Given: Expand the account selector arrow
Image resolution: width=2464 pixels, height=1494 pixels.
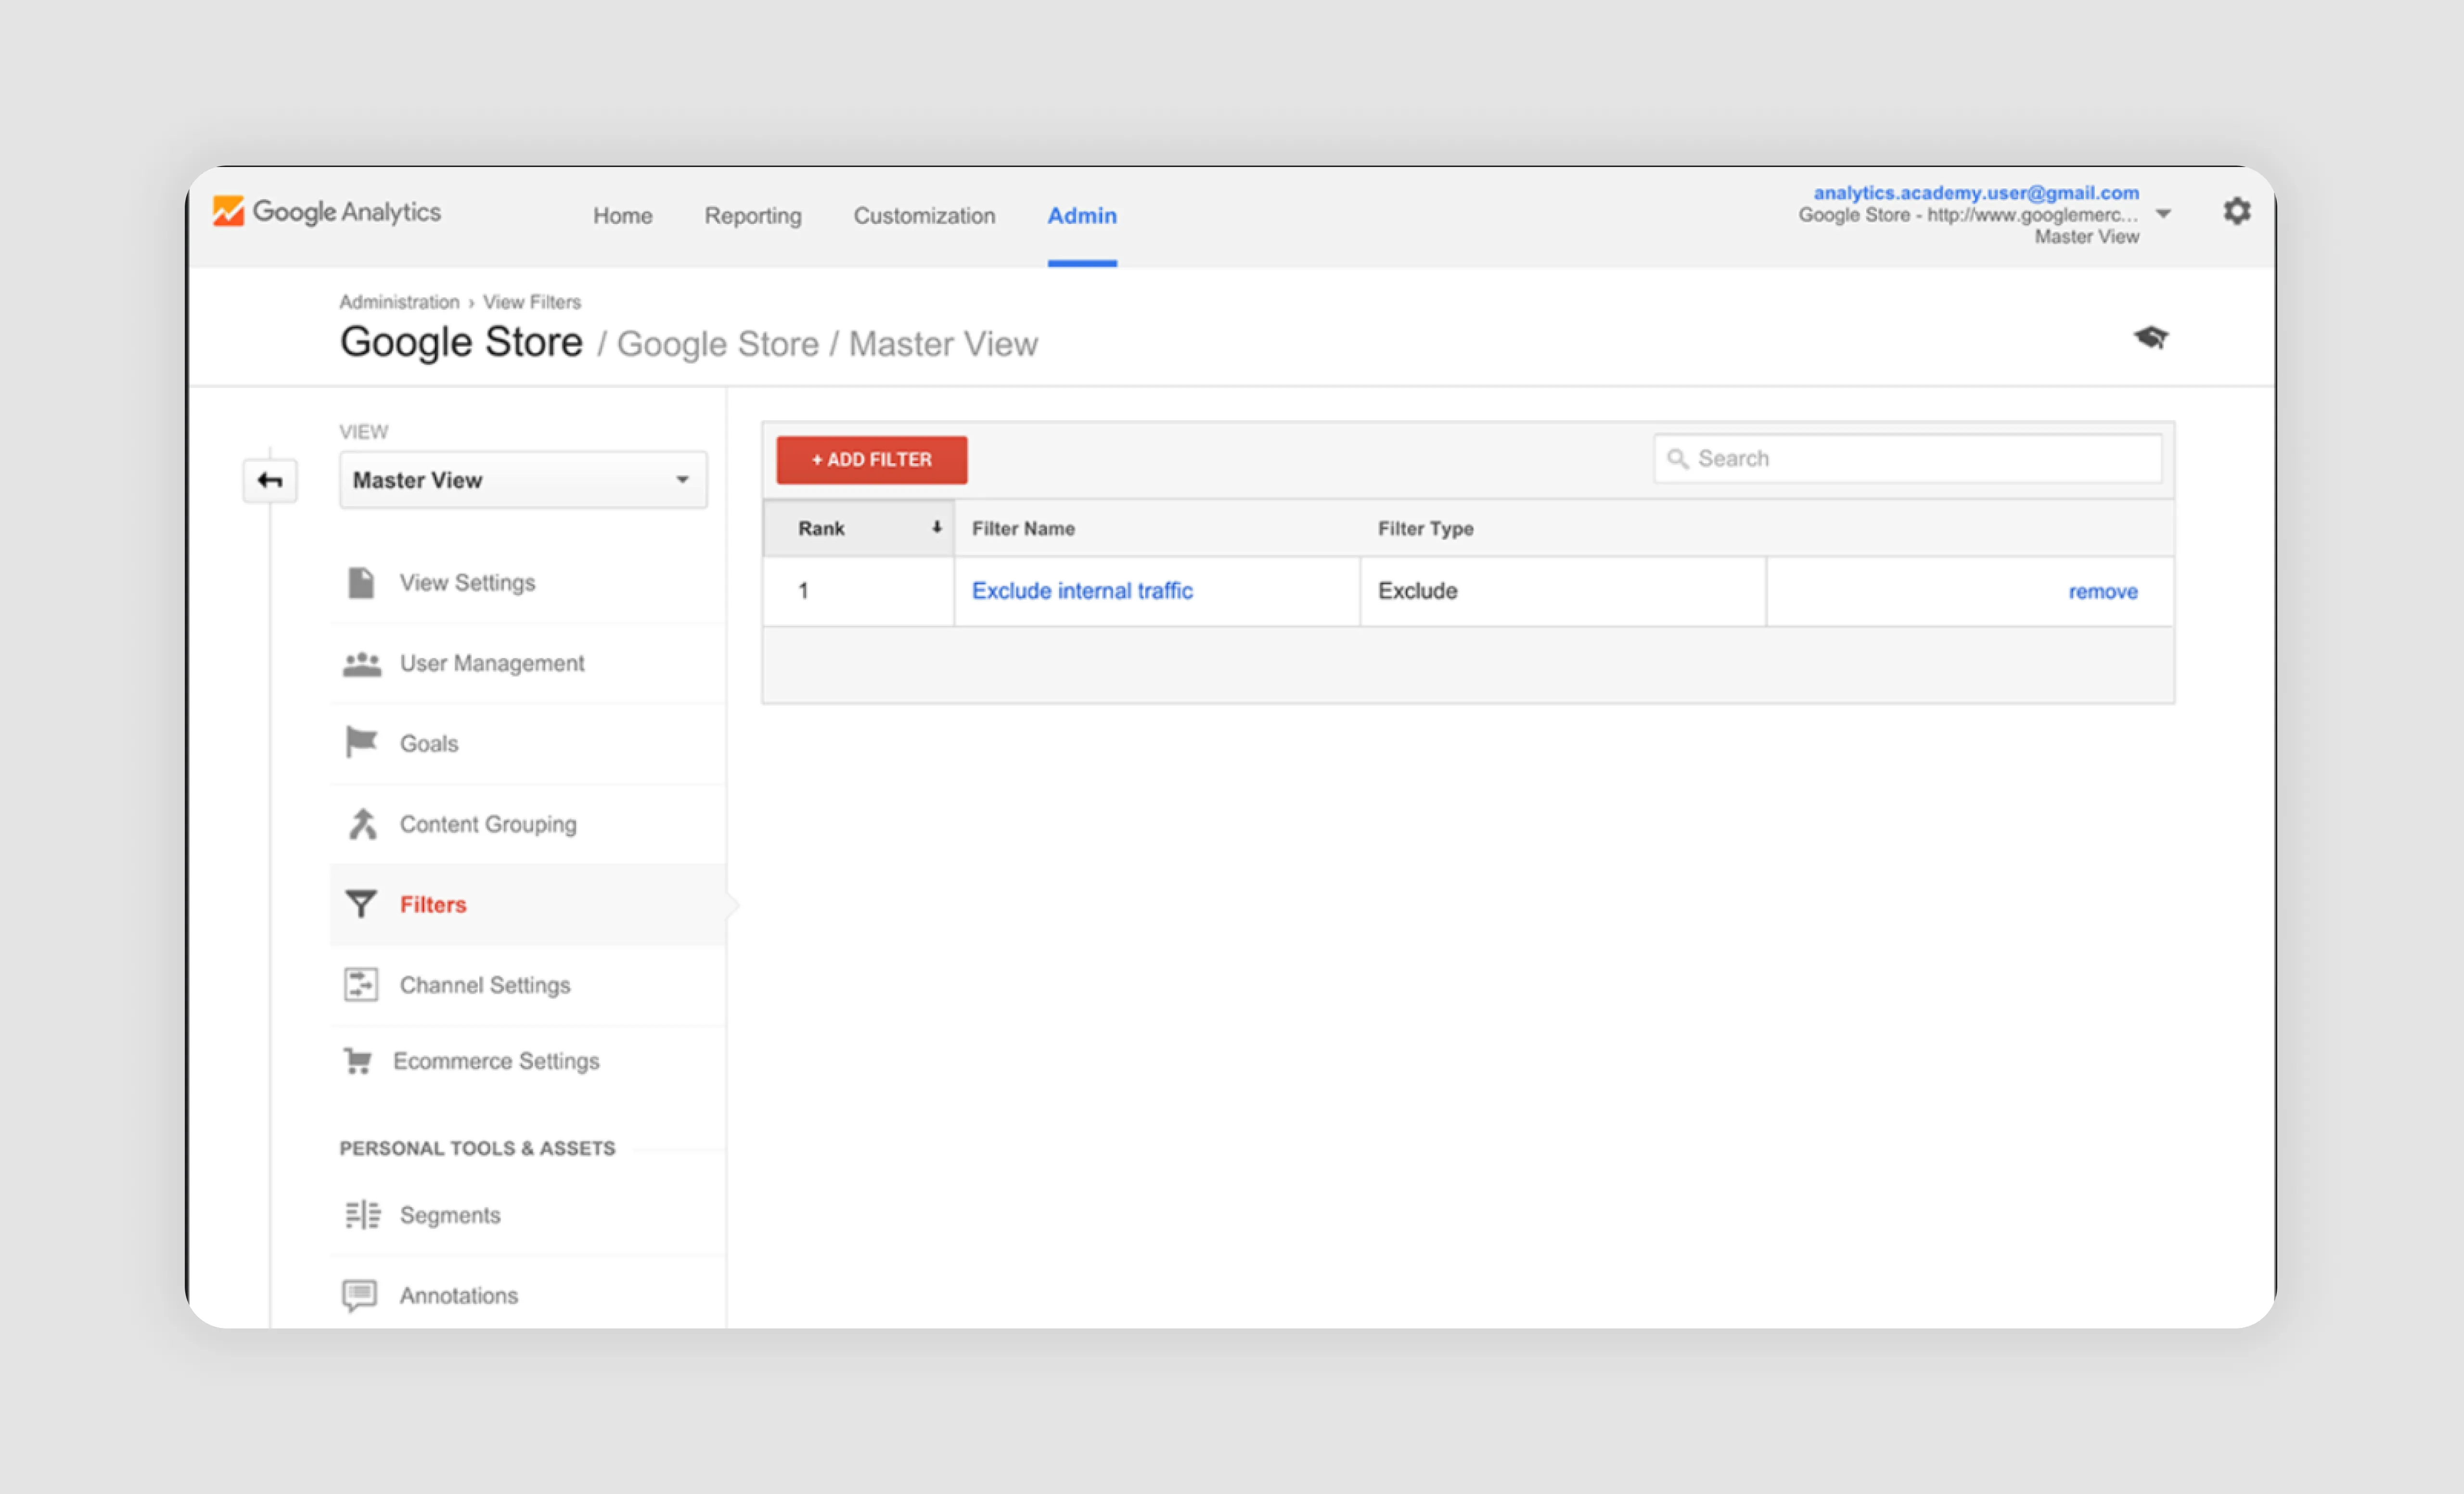Looking at the screenshot, I should pyautogui.click(x=2163, y=214).
